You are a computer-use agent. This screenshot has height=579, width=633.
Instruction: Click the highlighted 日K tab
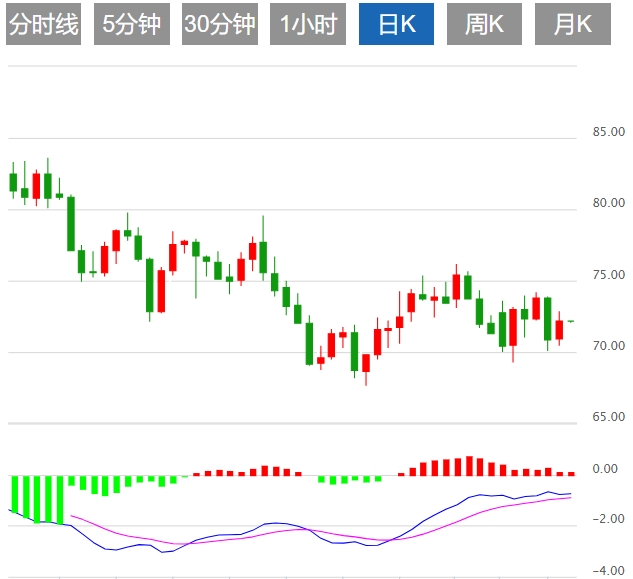coord(395,25)
